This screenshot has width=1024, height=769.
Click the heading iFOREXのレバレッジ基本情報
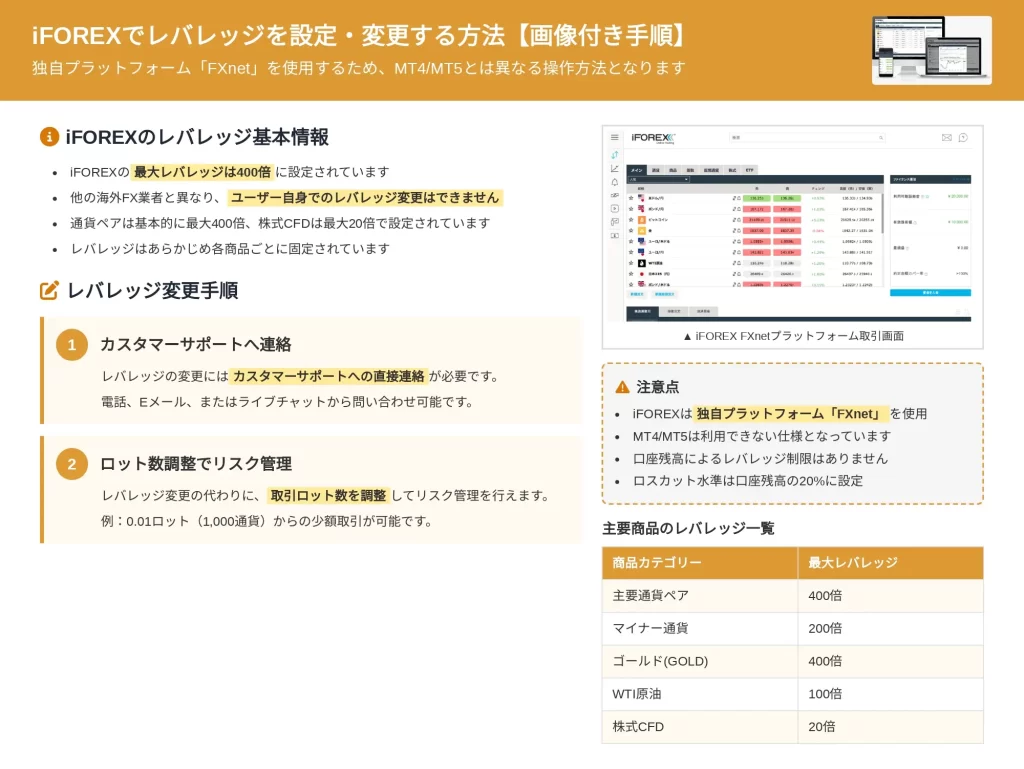pos(197,137)
